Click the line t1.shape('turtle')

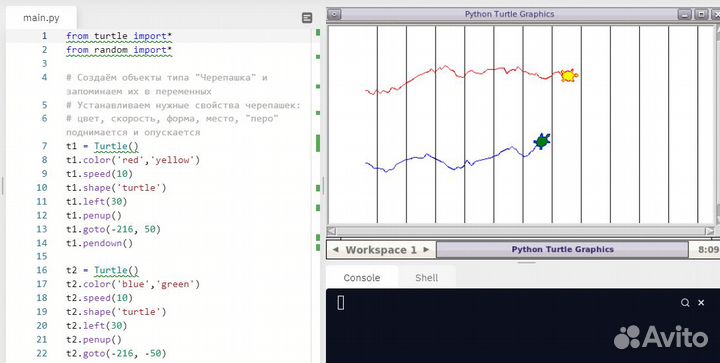(116, 188)
